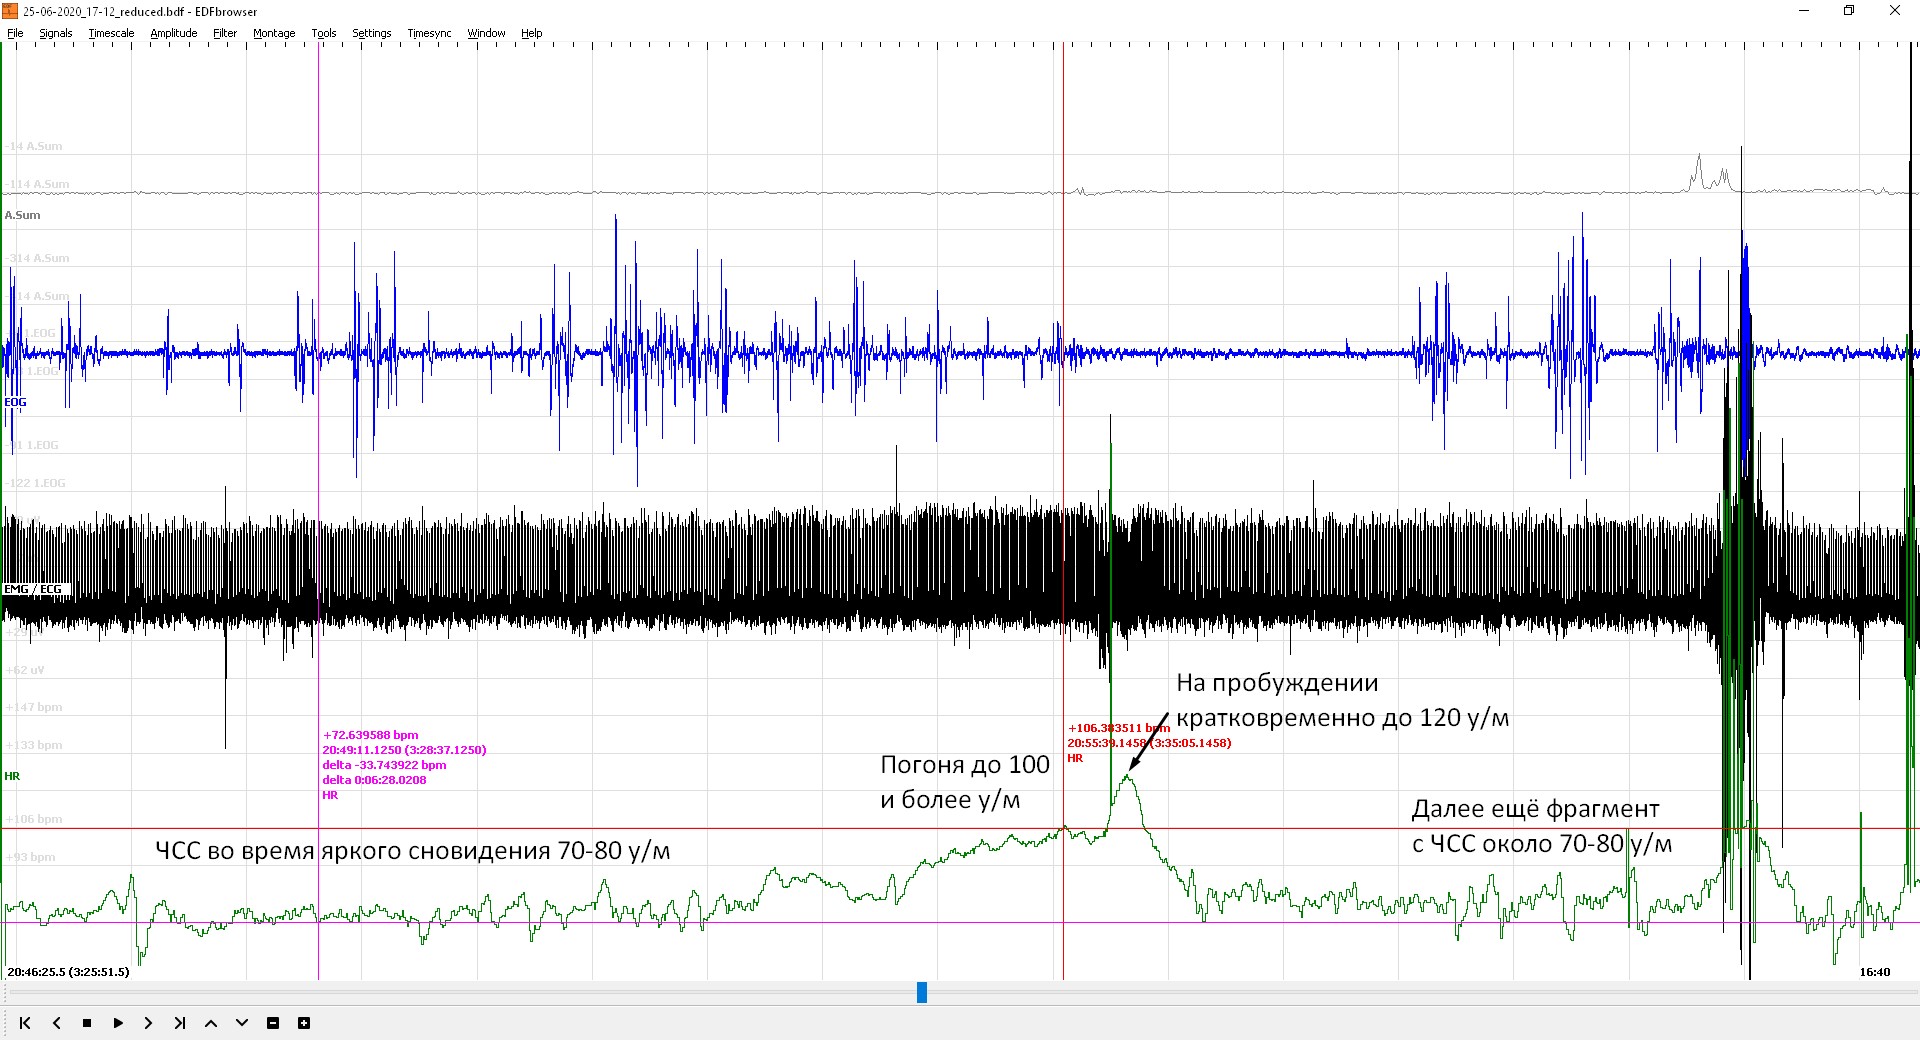Screen dimensions: 1920x1040
Task: Click the EDFbrowser app icon in title bar
Action: [11, 11]
